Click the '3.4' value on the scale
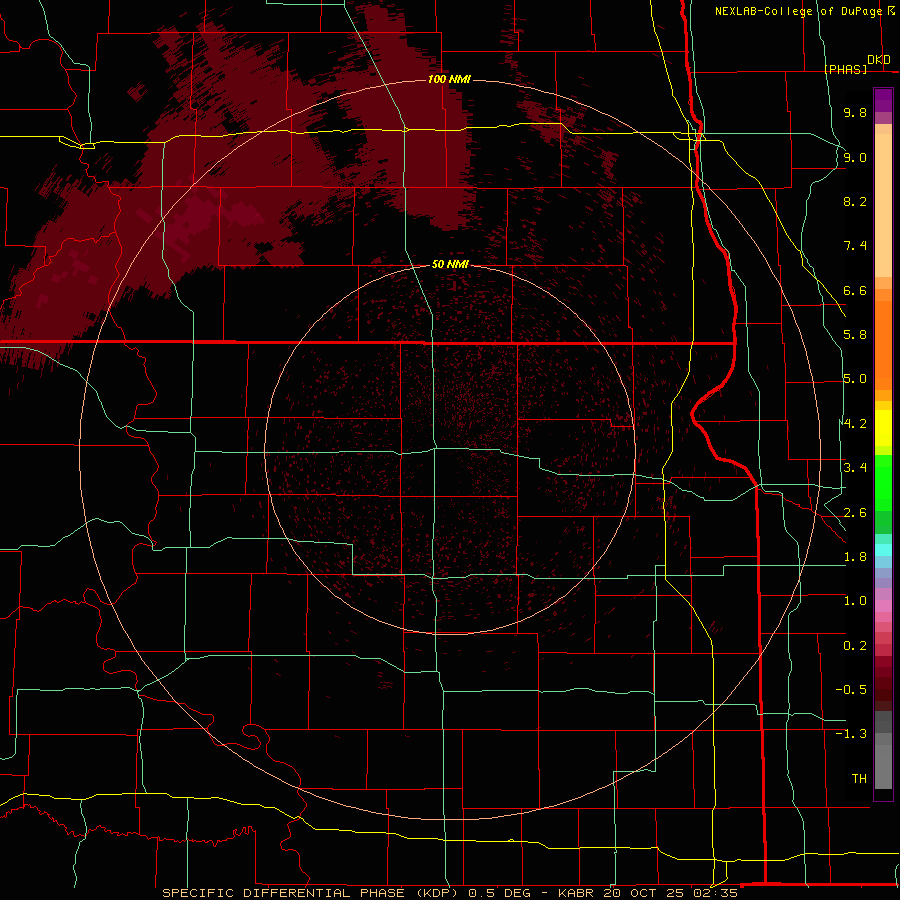The image size is (900, 900). click(855, 468)
